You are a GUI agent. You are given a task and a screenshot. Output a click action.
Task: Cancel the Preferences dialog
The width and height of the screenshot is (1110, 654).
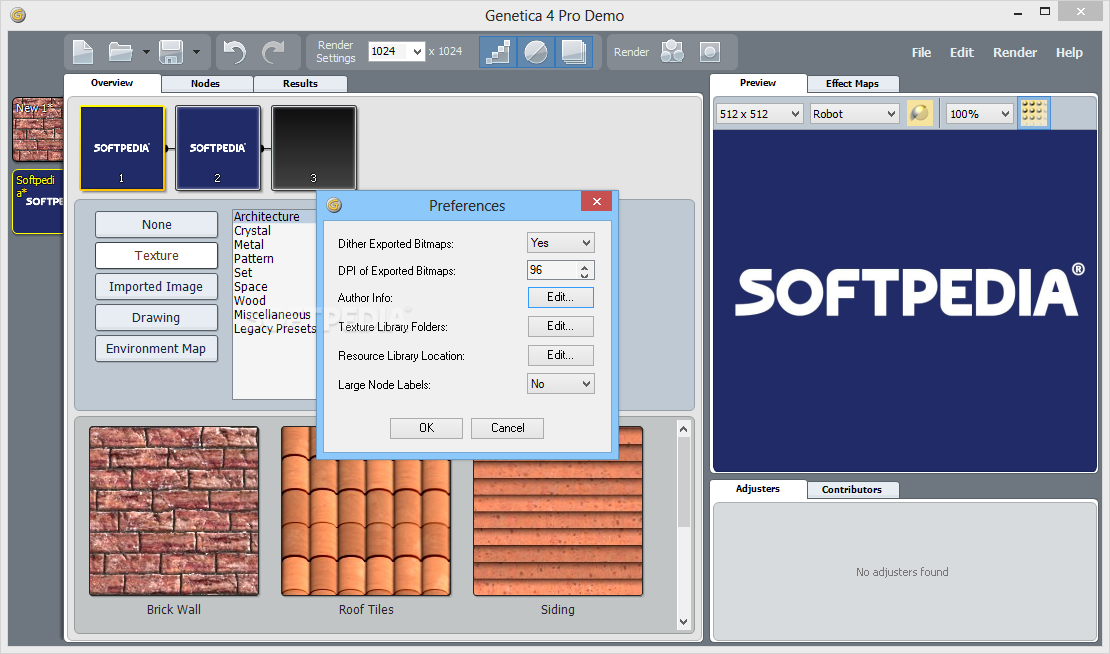[508, 428]
